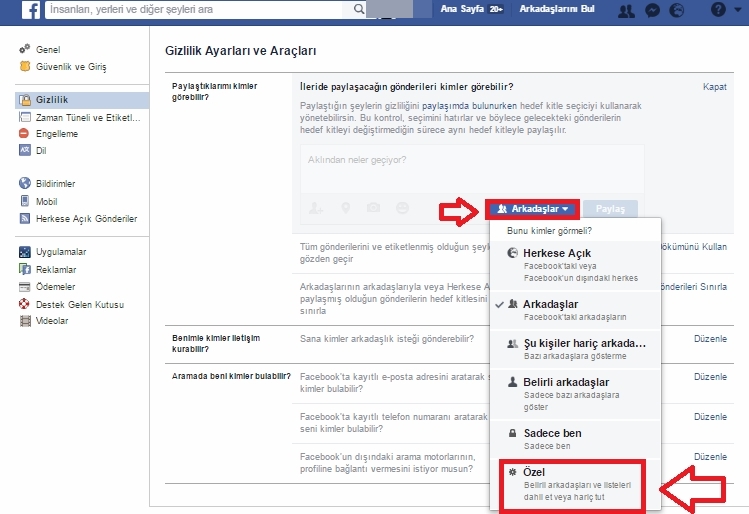Edit who can send friend requests

coord(710,339)
